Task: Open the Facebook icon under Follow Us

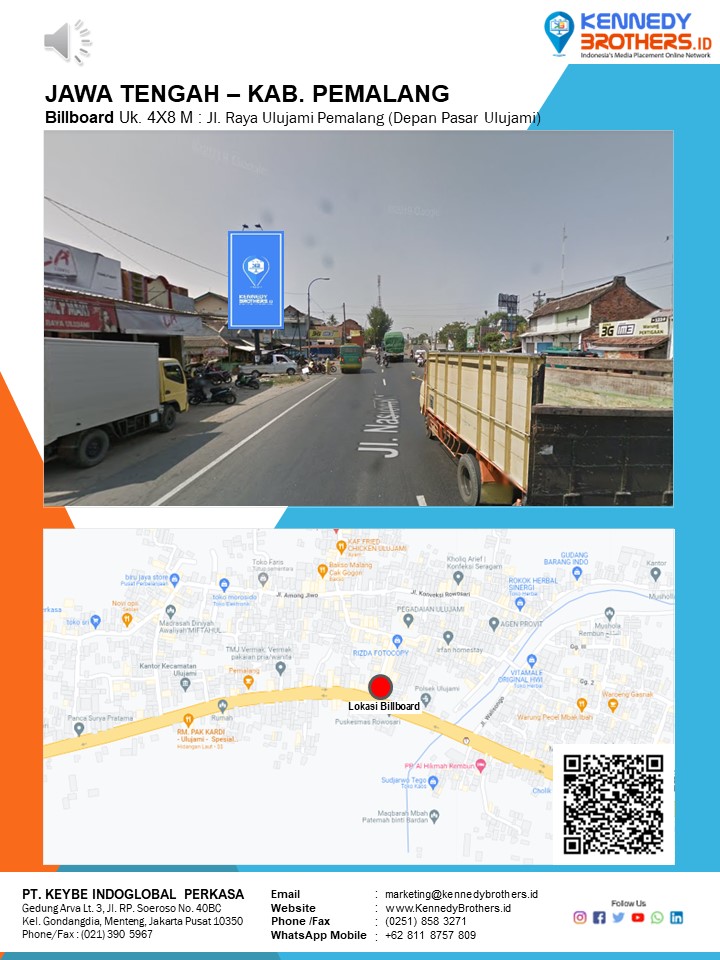Action: click(599, 917)
